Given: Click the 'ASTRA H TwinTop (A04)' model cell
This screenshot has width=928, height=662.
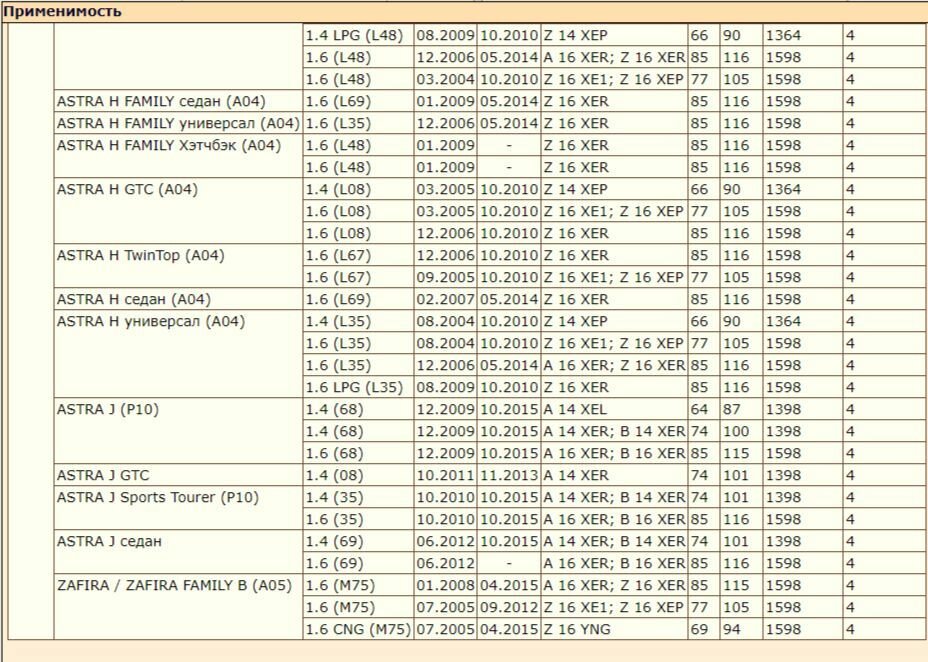Looking at the screenshot, I should point(178,266).
